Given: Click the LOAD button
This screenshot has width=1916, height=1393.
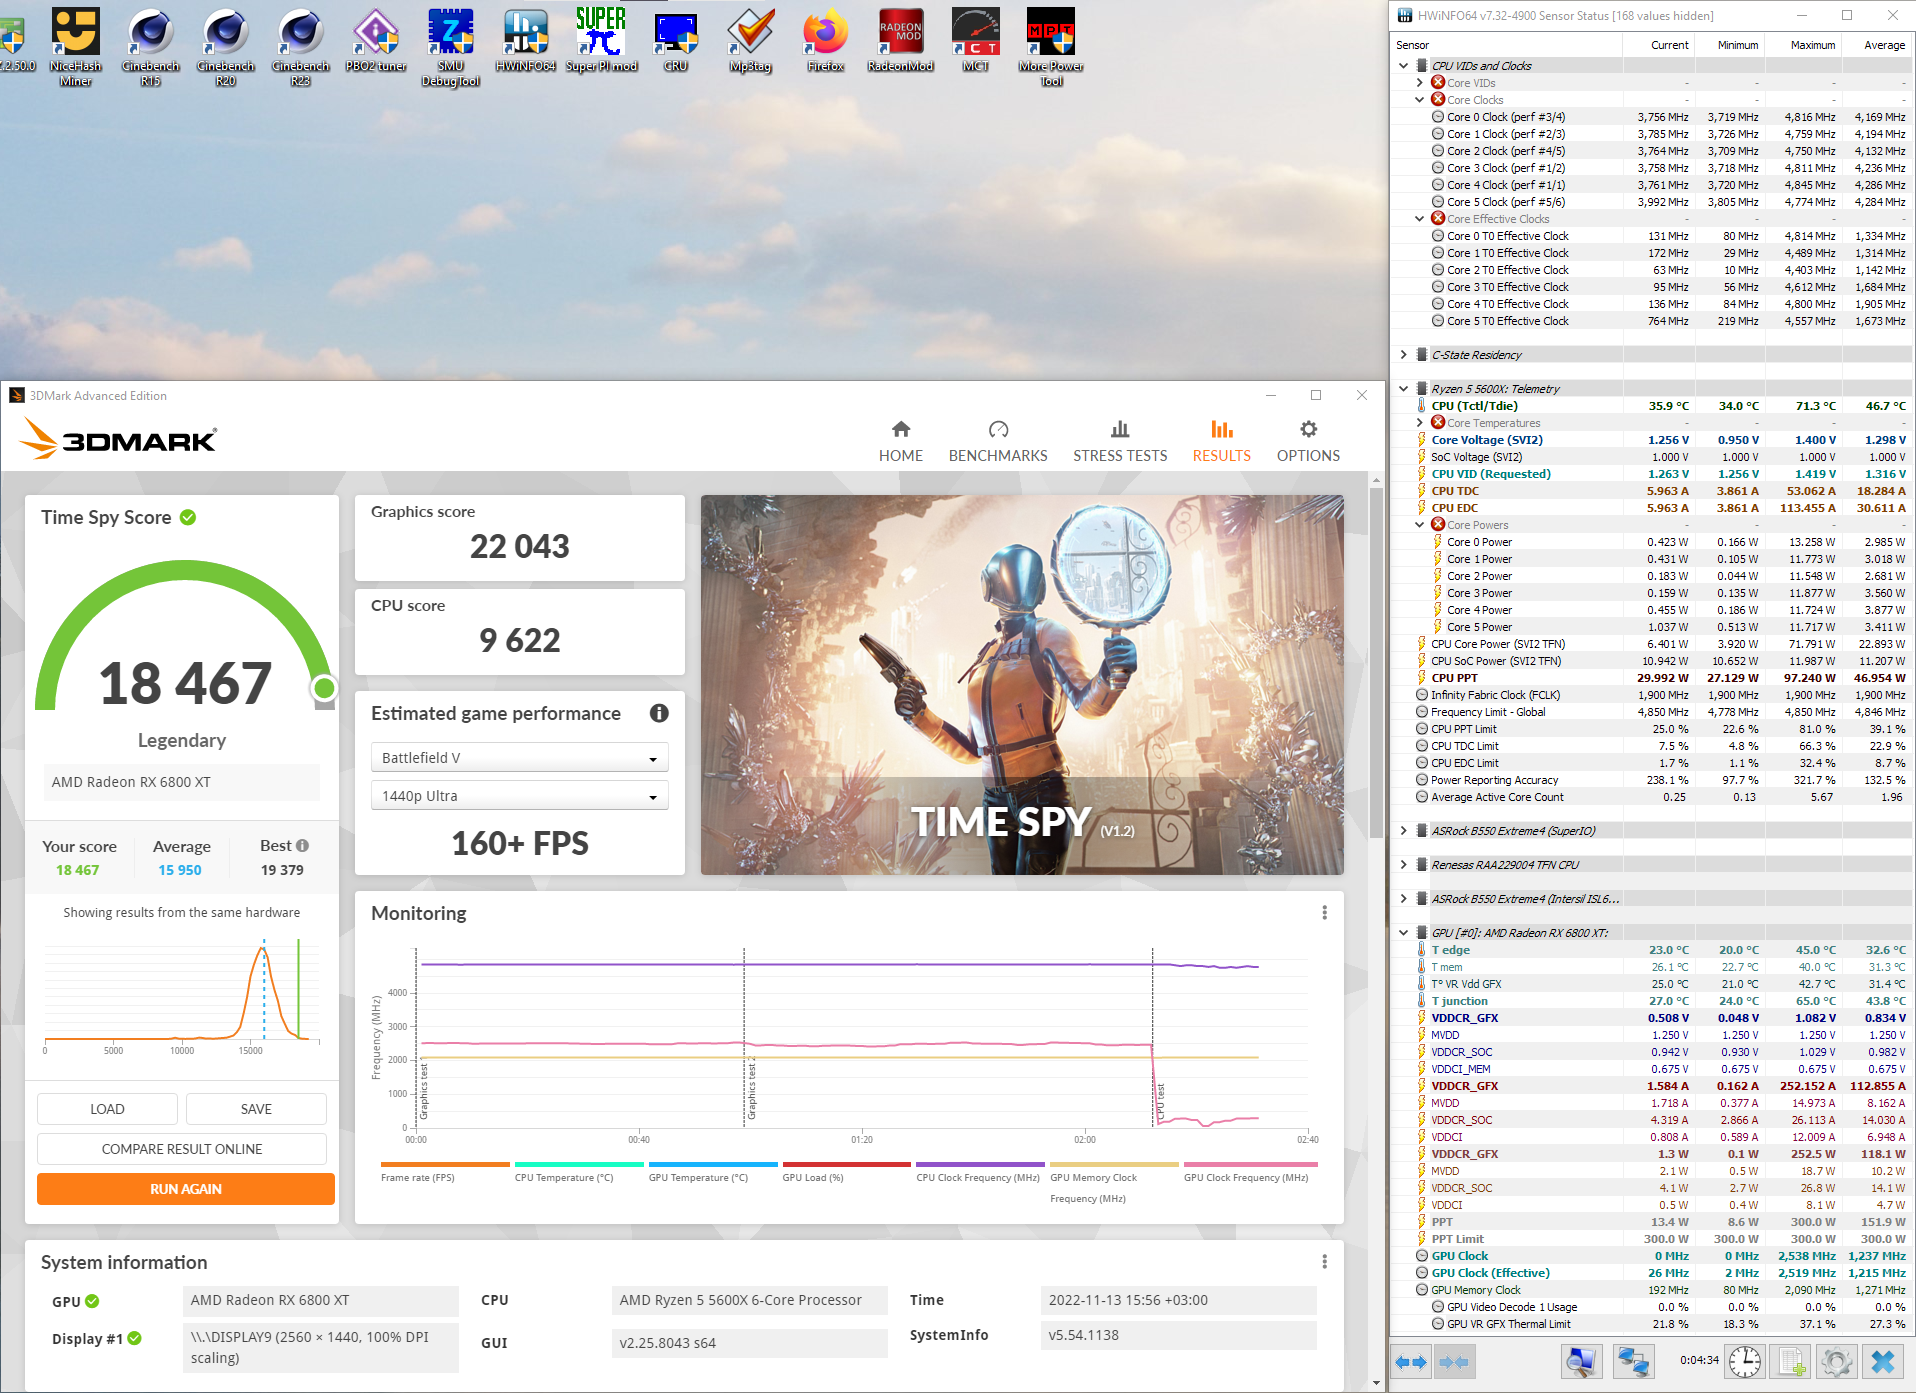Looking at the screenshot, I should point(107,1109).
